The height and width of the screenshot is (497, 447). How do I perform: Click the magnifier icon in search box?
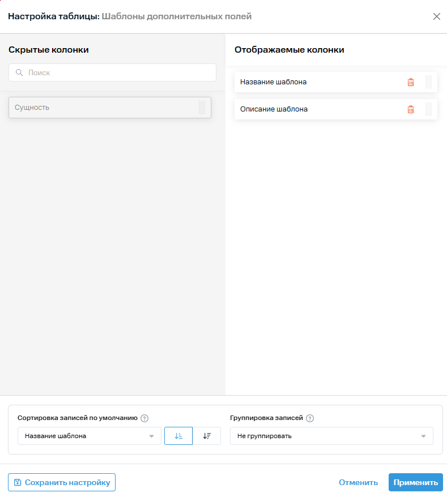click(x=19, y=72)
